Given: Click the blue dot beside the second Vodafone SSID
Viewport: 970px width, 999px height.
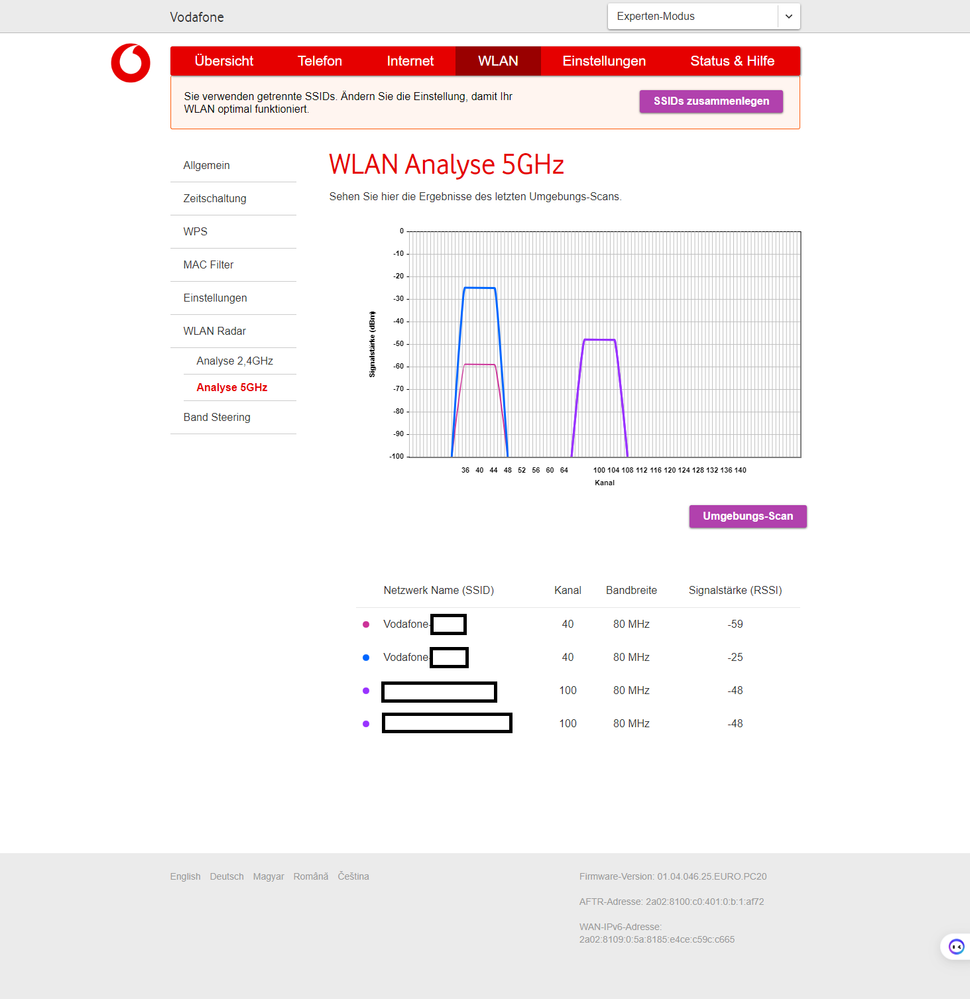Looking at the screenshot, I should (x=366, y=657).
